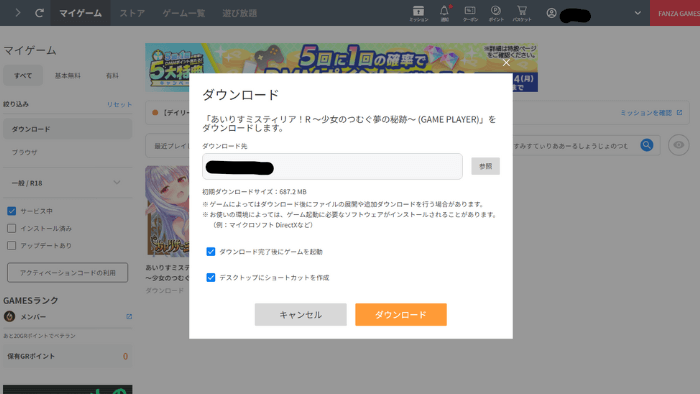The height and width of the screenshot is (394, 700).
Task: Uncheck launch game after download completes
Action: click(211, 252)
